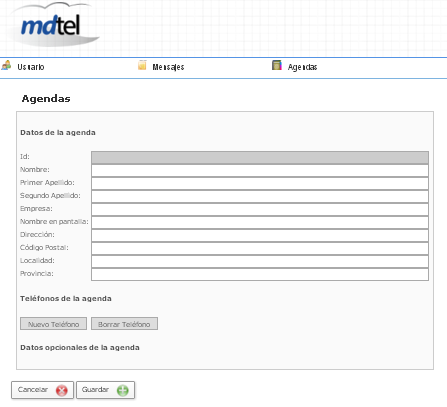Click the Nuevo Teléfono button
This screenshot has width=447, height=407.
tap(53, 324)
